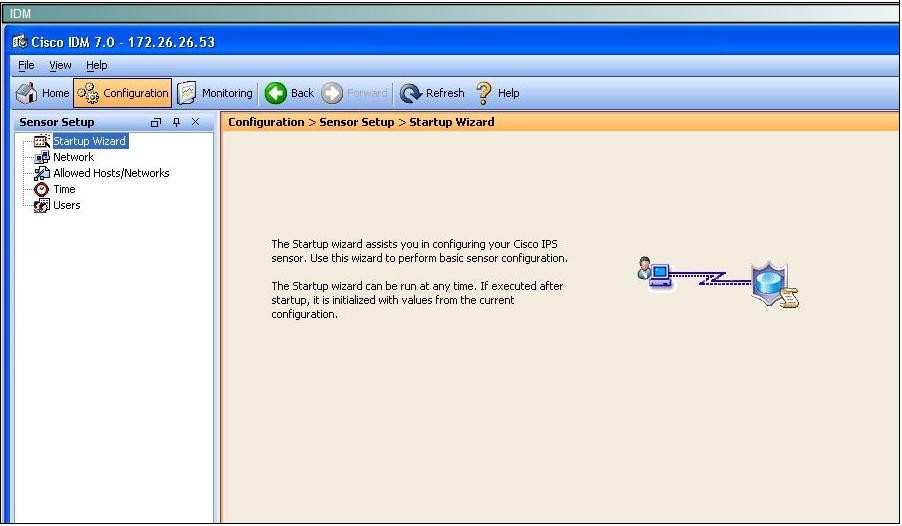902x526 pixels.
Task: Click the Monitoring toolbar label
Action: 227,93
